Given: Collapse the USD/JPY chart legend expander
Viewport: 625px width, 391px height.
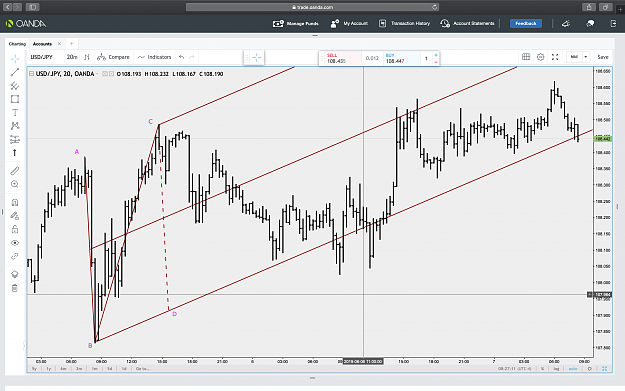Looking at the screenshot, I should [31, 74].
